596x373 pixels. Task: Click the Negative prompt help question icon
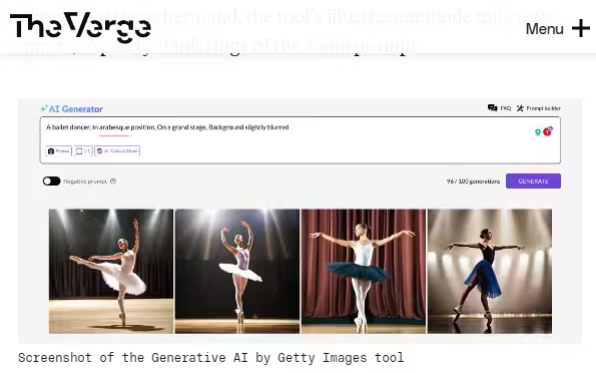pyautogui.click(x=113, y=181)
